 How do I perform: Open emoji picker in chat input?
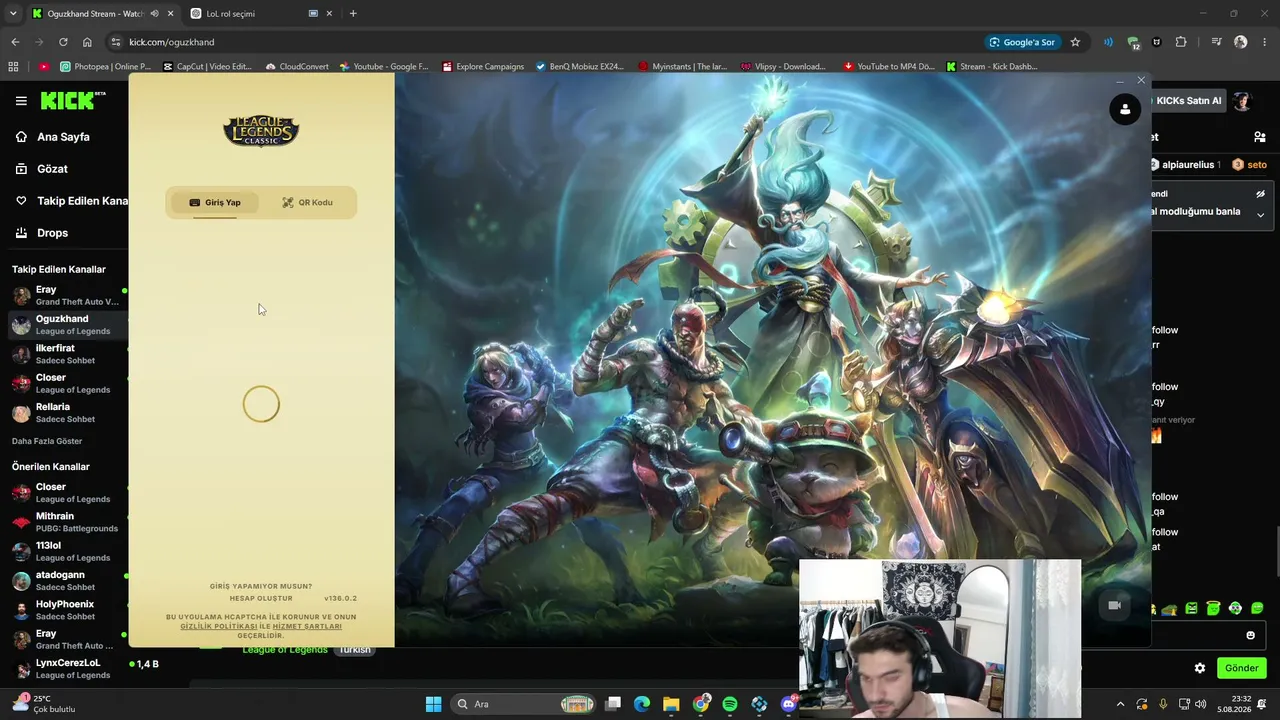click(x=1250, y=635)
